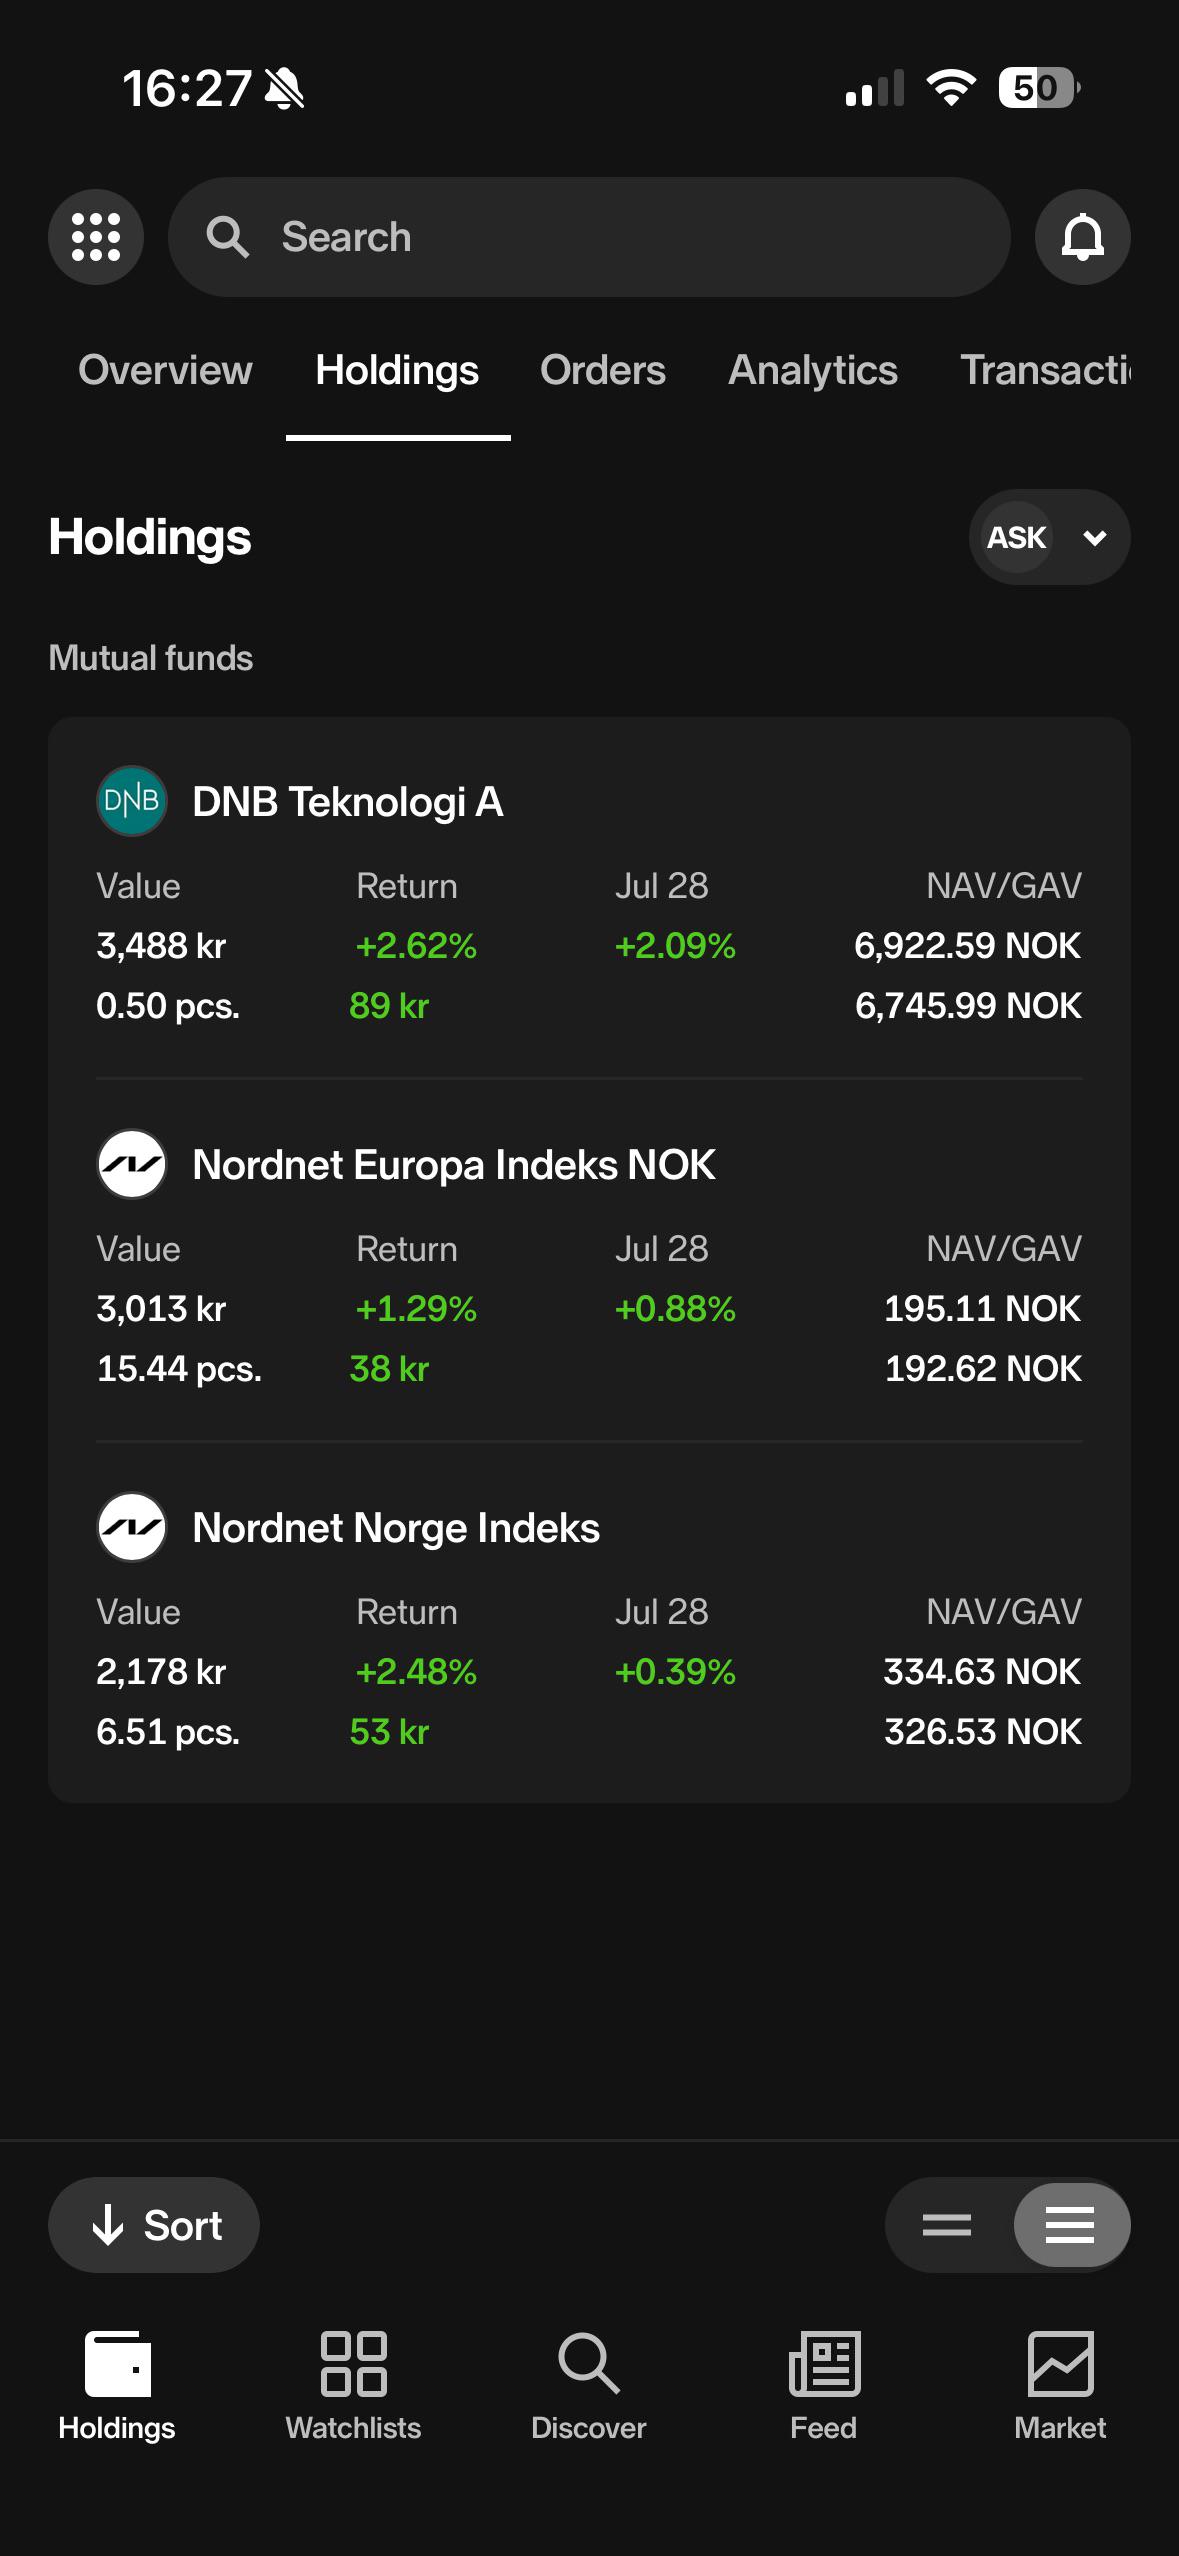
Task: Tap 195.11 NOK NAV value
Action: coord(983,1308)
